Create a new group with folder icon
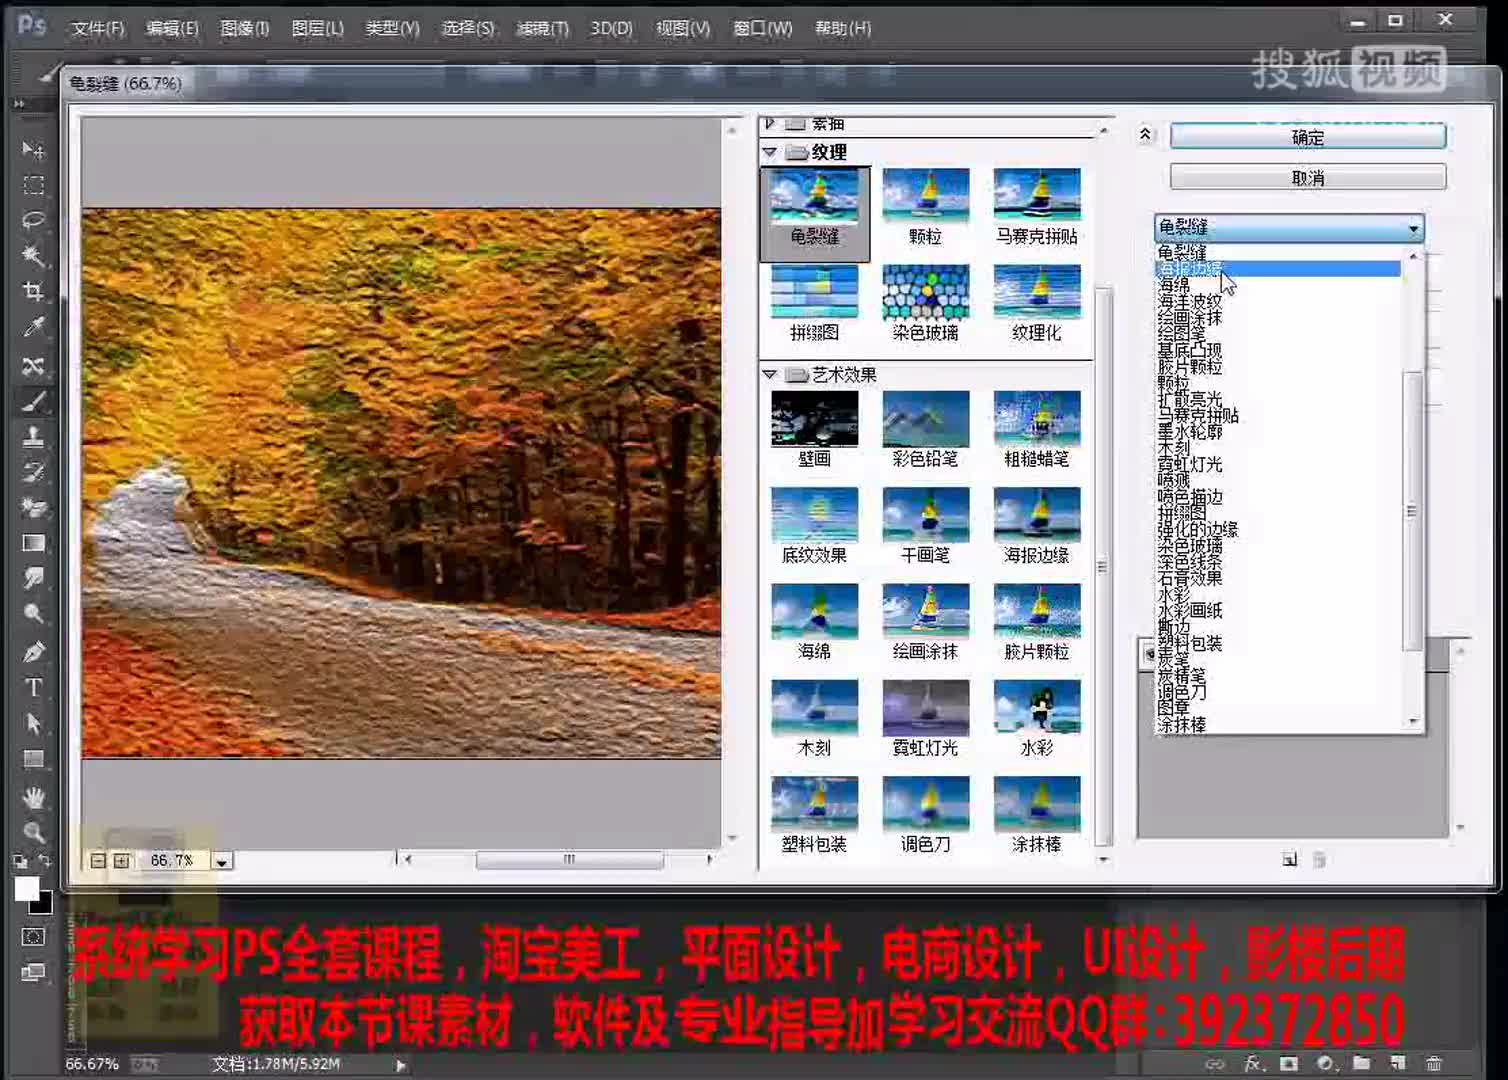1508x1080 pixels. 1361,1064
